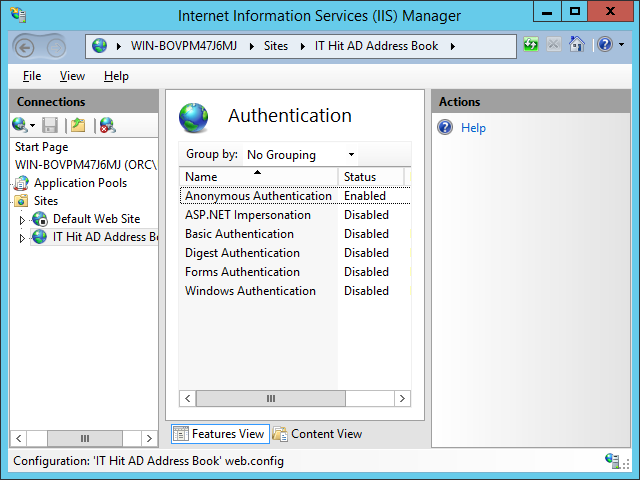Image resolution: width=640 pixels, height=480 pixels.
Task: Open the Help menu
Action: tap(116, 76)
